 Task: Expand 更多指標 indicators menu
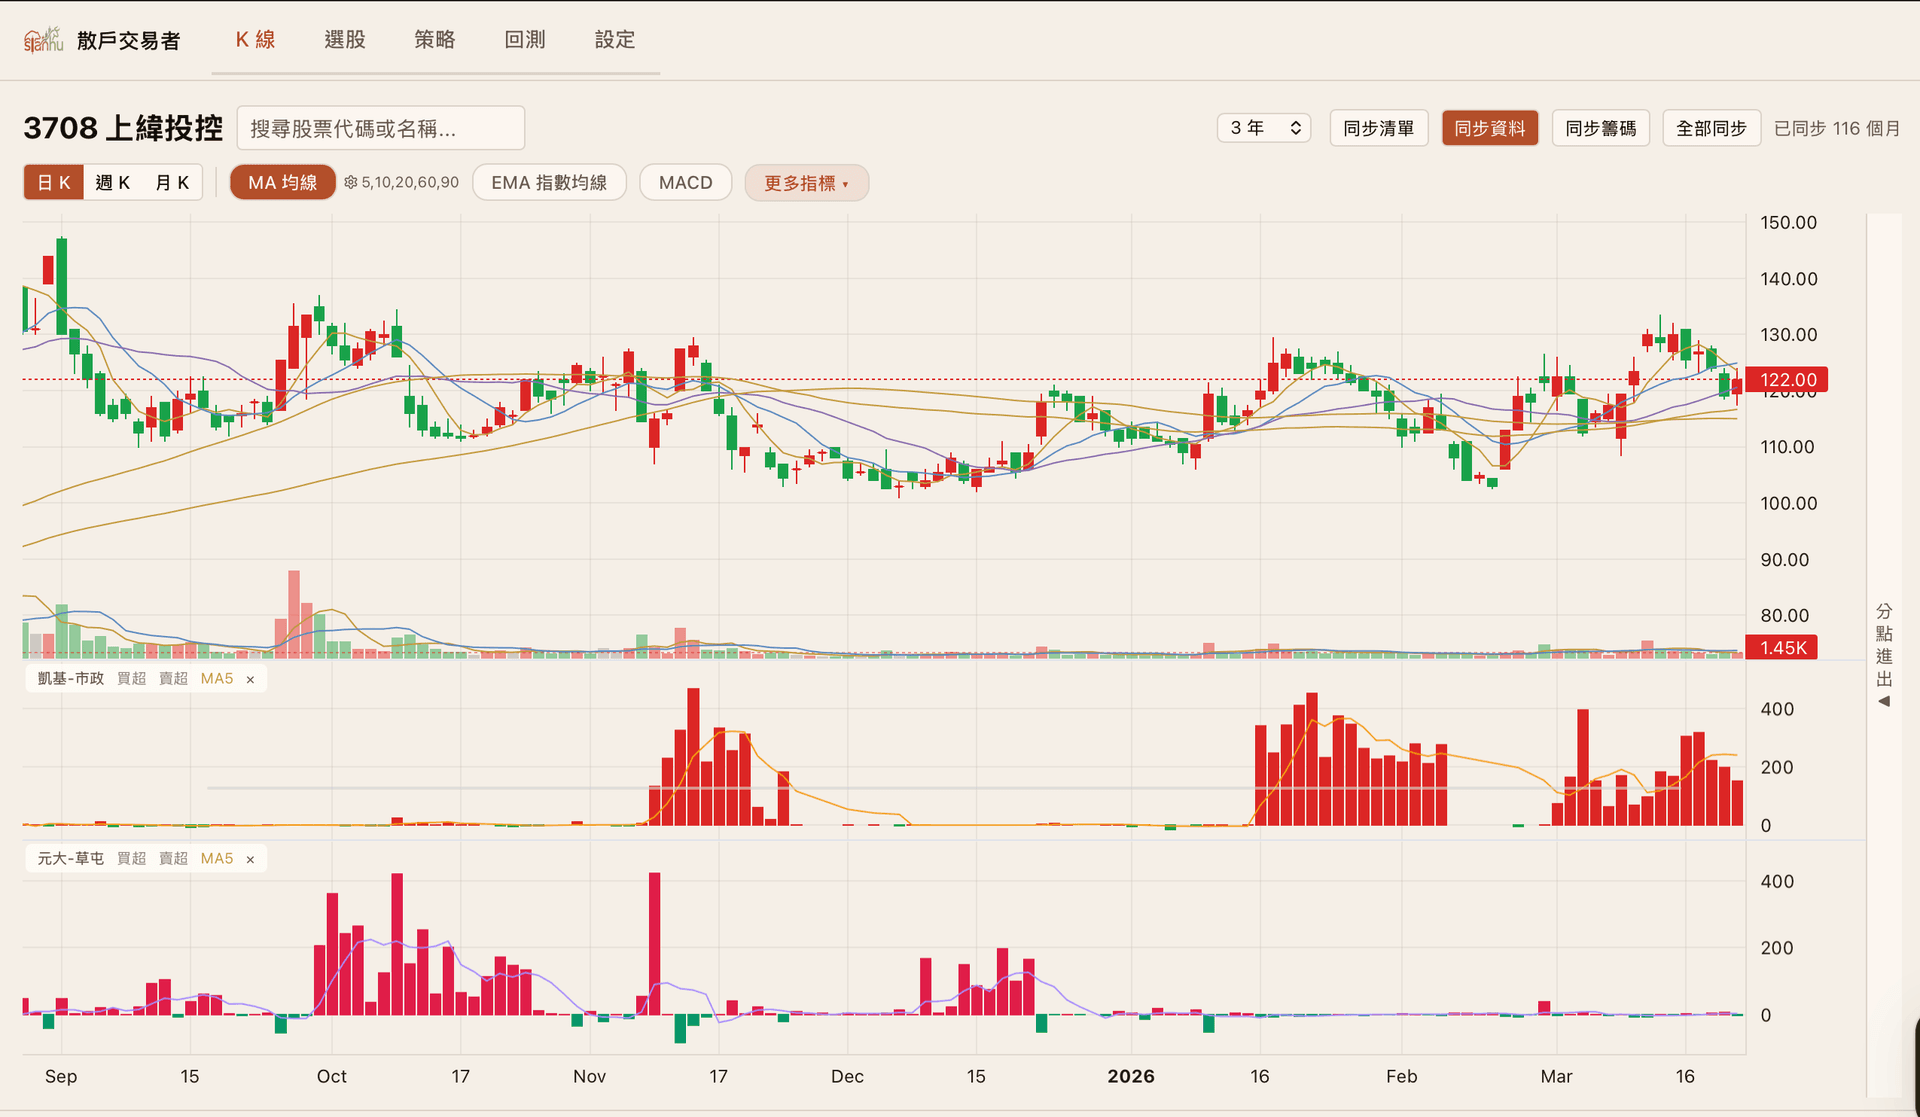(x=806, y=183)
